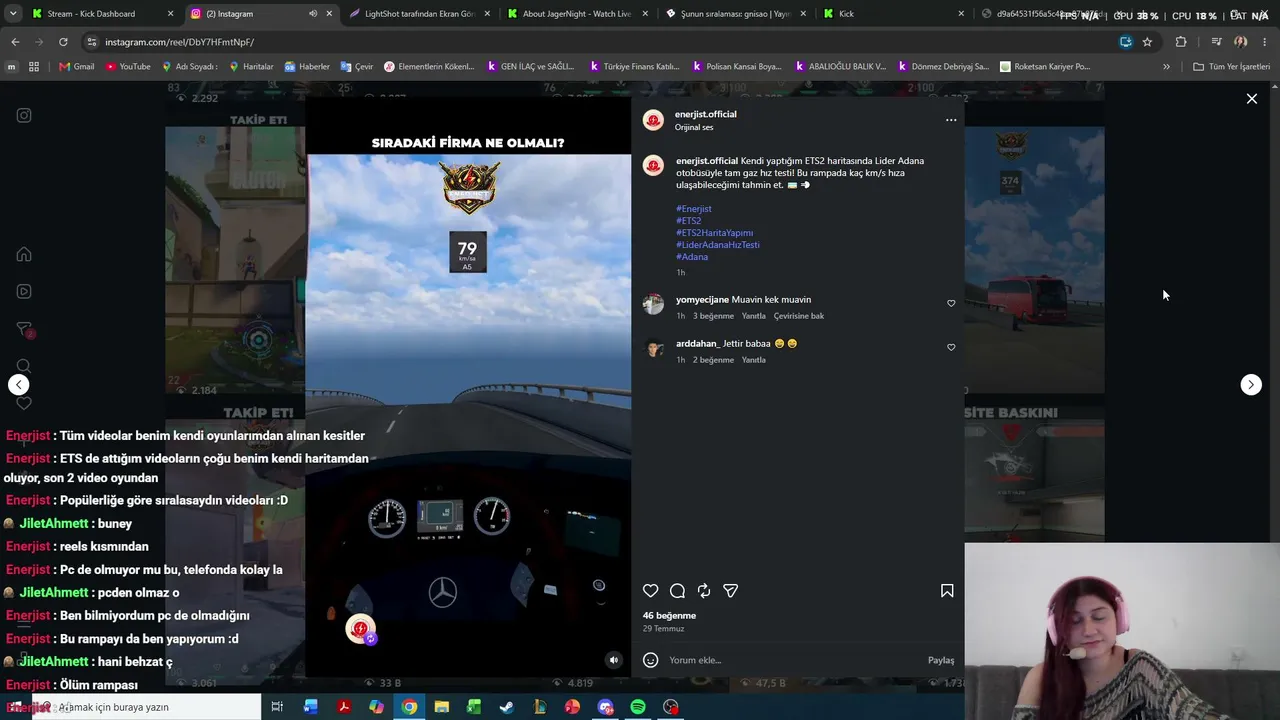Open the #ETS2 hashtag link
The width and height of the screenshot is (1280, 720).
point(689,221)
